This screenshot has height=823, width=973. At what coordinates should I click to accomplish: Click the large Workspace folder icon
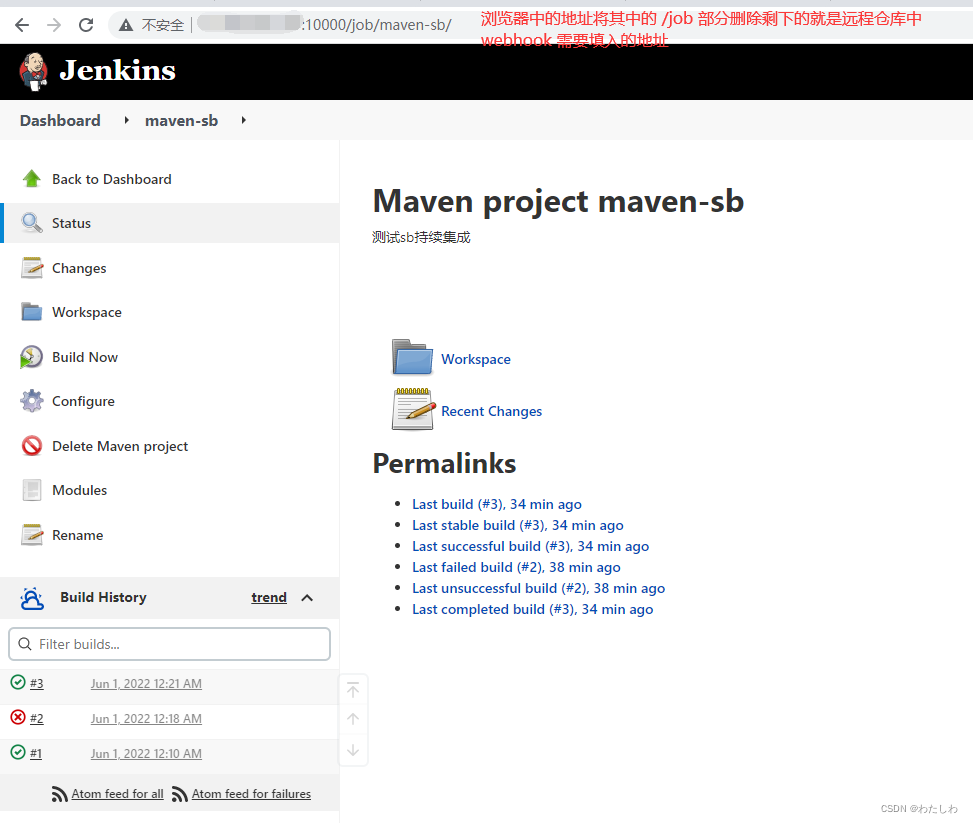(412, 357)
